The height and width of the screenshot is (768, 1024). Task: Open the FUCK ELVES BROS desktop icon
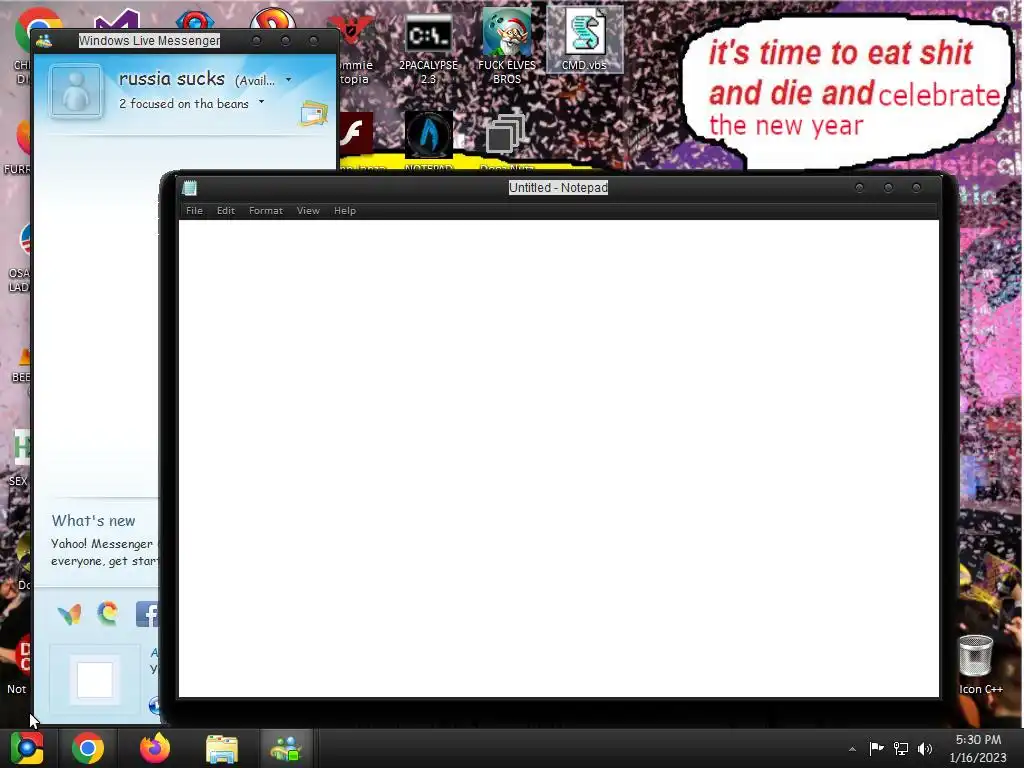click(507, 47)
